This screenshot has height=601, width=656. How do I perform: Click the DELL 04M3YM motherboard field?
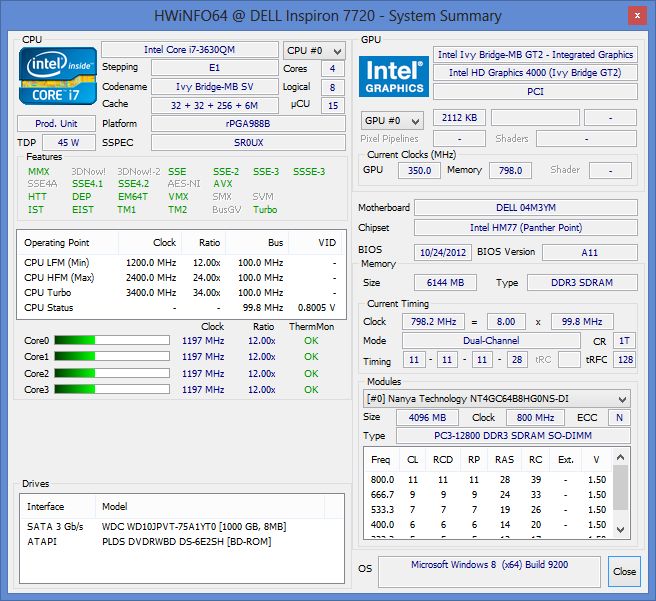(x=524, y=208)
